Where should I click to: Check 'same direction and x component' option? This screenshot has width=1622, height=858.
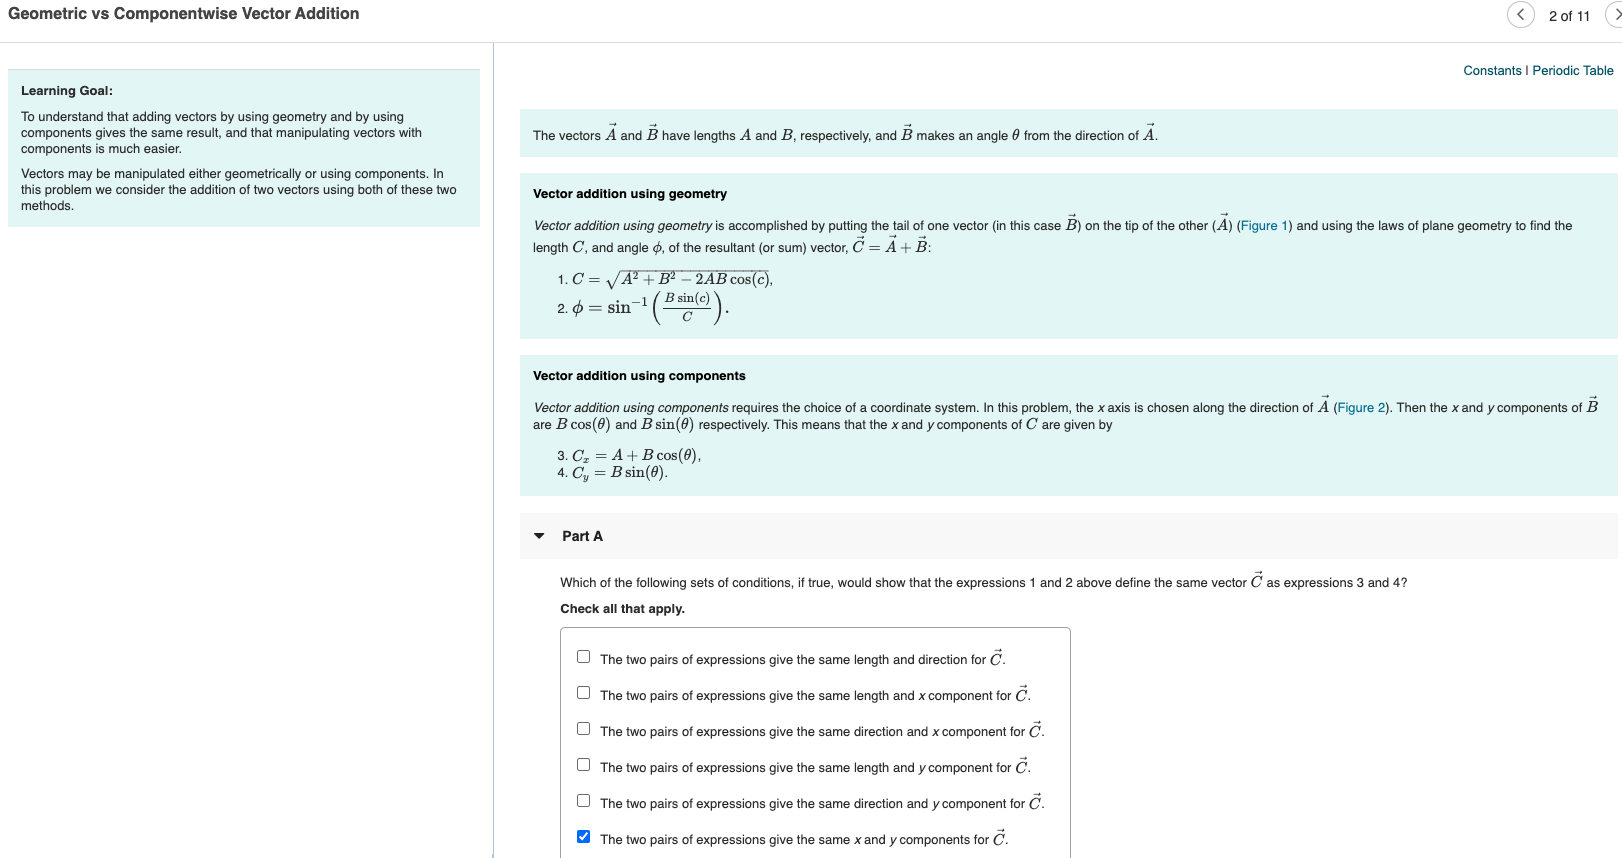pyautogui.click(x=583, y=727)
